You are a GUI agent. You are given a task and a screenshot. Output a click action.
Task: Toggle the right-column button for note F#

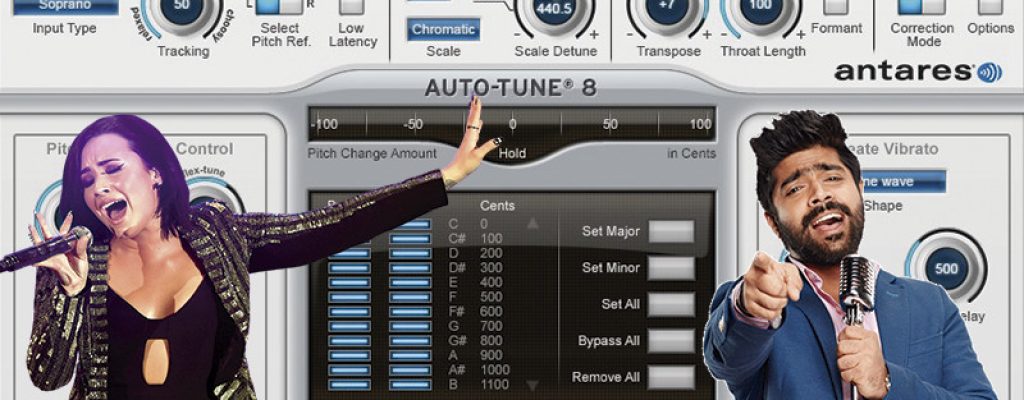[x=410, y=311]
